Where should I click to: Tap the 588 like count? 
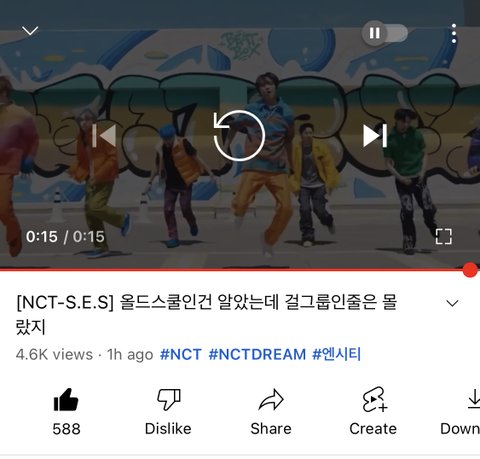click(66, 429)
